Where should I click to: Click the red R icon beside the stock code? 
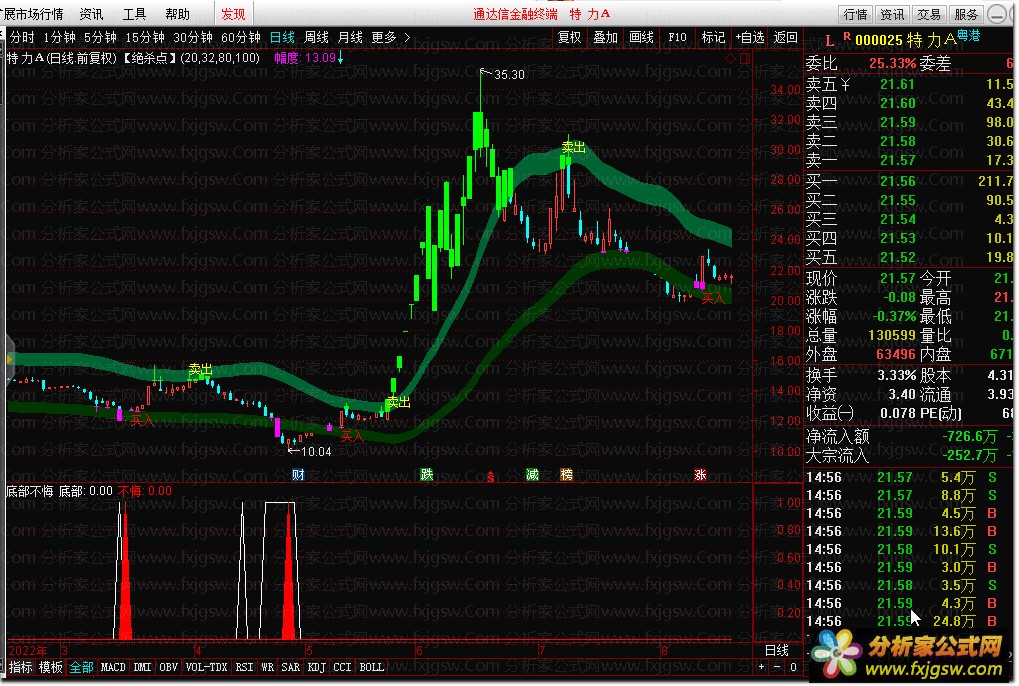pos(847,36)
